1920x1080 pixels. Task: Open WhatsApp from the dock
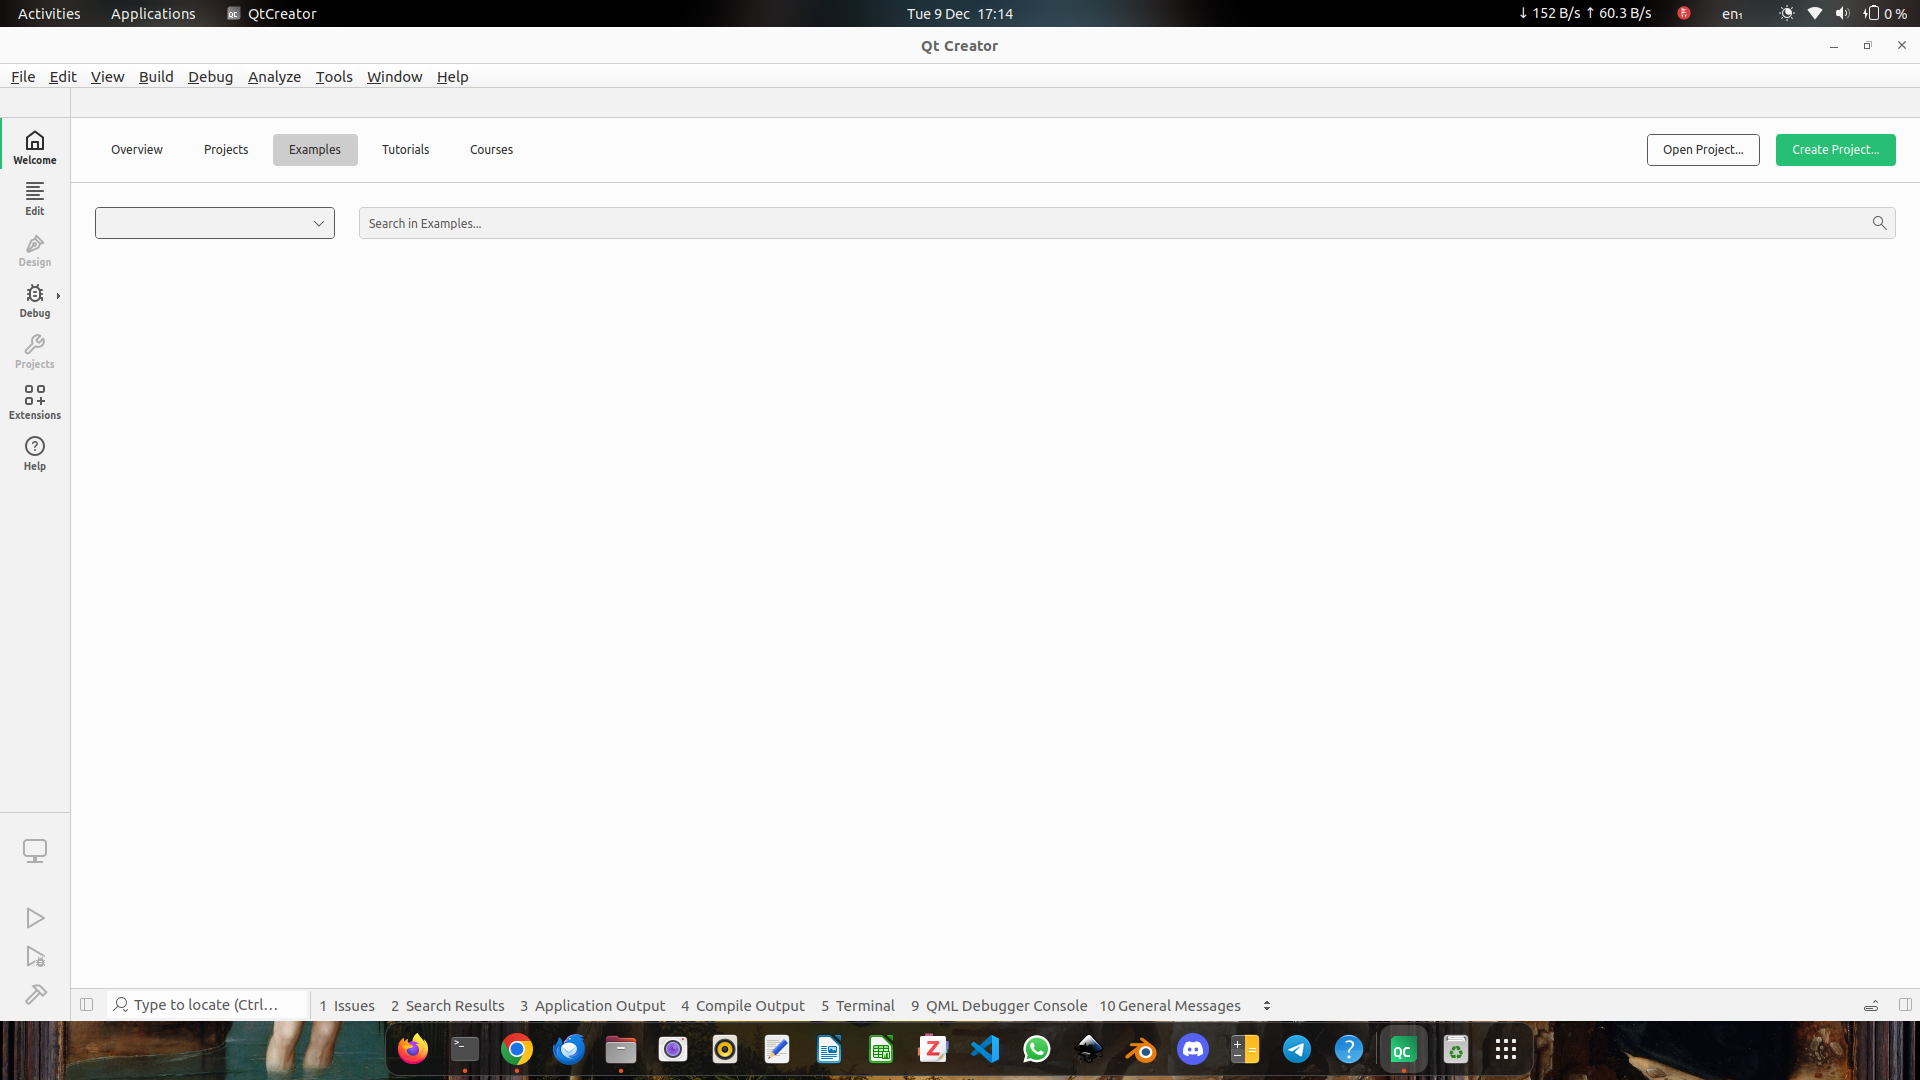point(1037,1049)
